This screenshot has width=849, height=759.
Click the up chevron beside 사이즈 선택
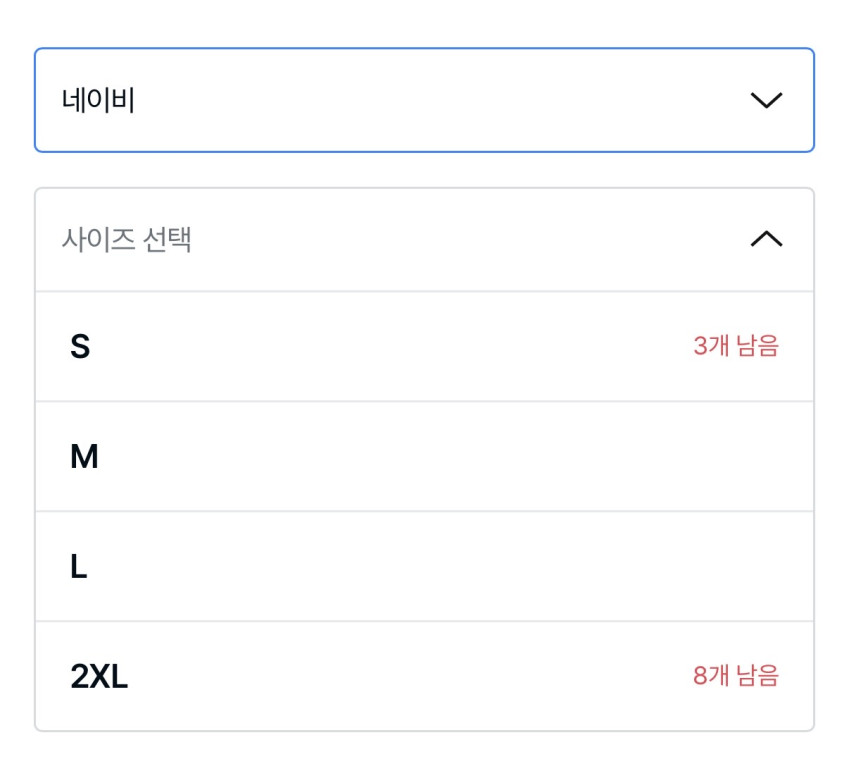[765, 240]
